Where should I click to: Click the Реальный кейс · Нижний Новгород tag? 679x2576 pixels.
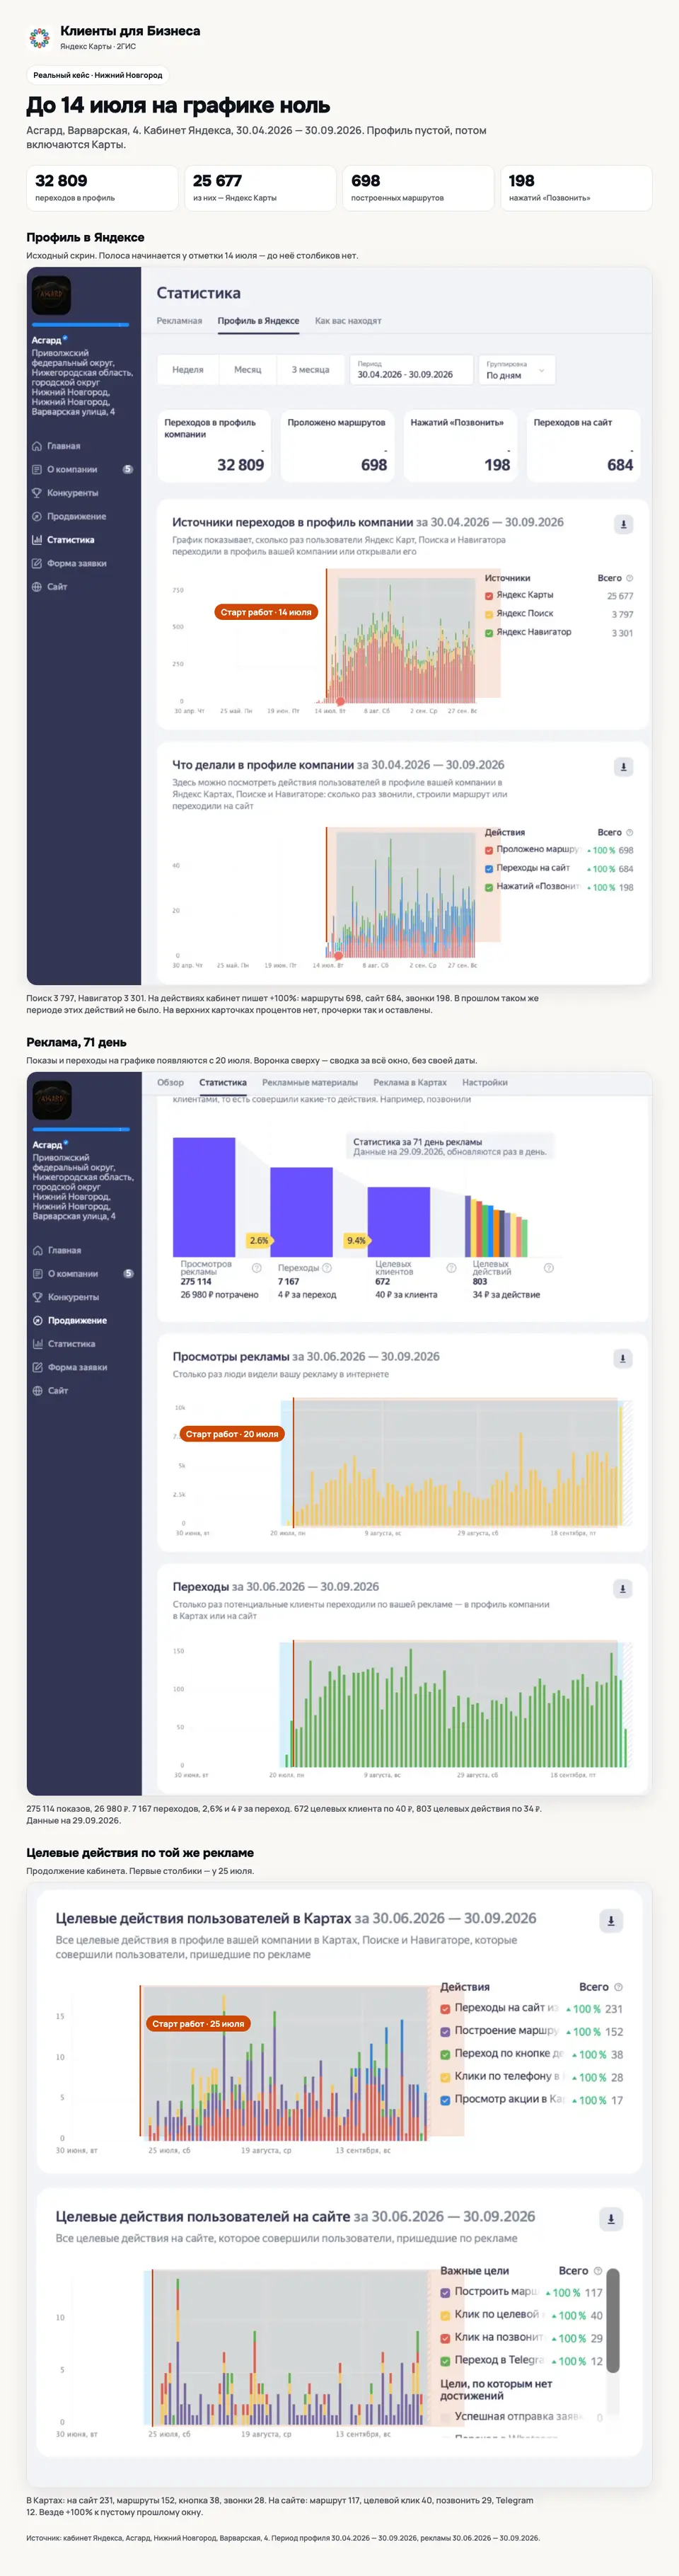[98, 75]
